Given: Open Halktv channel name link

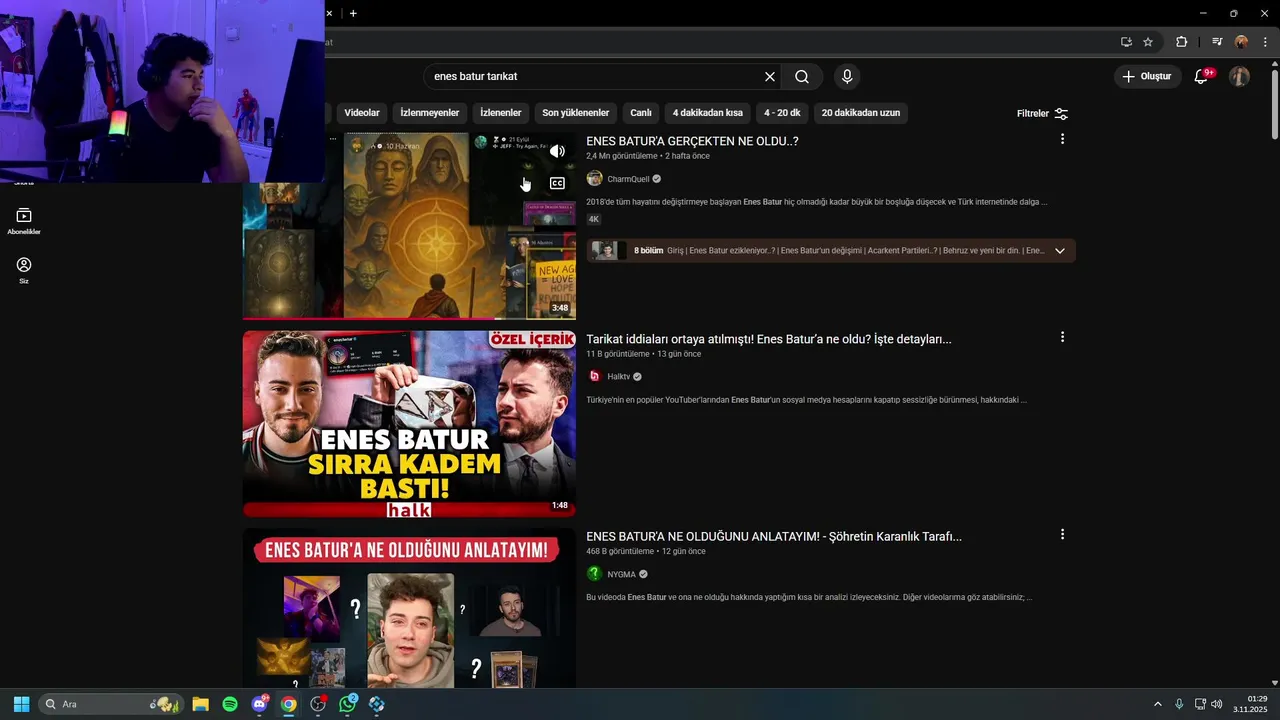Looking at the screenshot, I should pyautogui.click(x=619, y=377).
